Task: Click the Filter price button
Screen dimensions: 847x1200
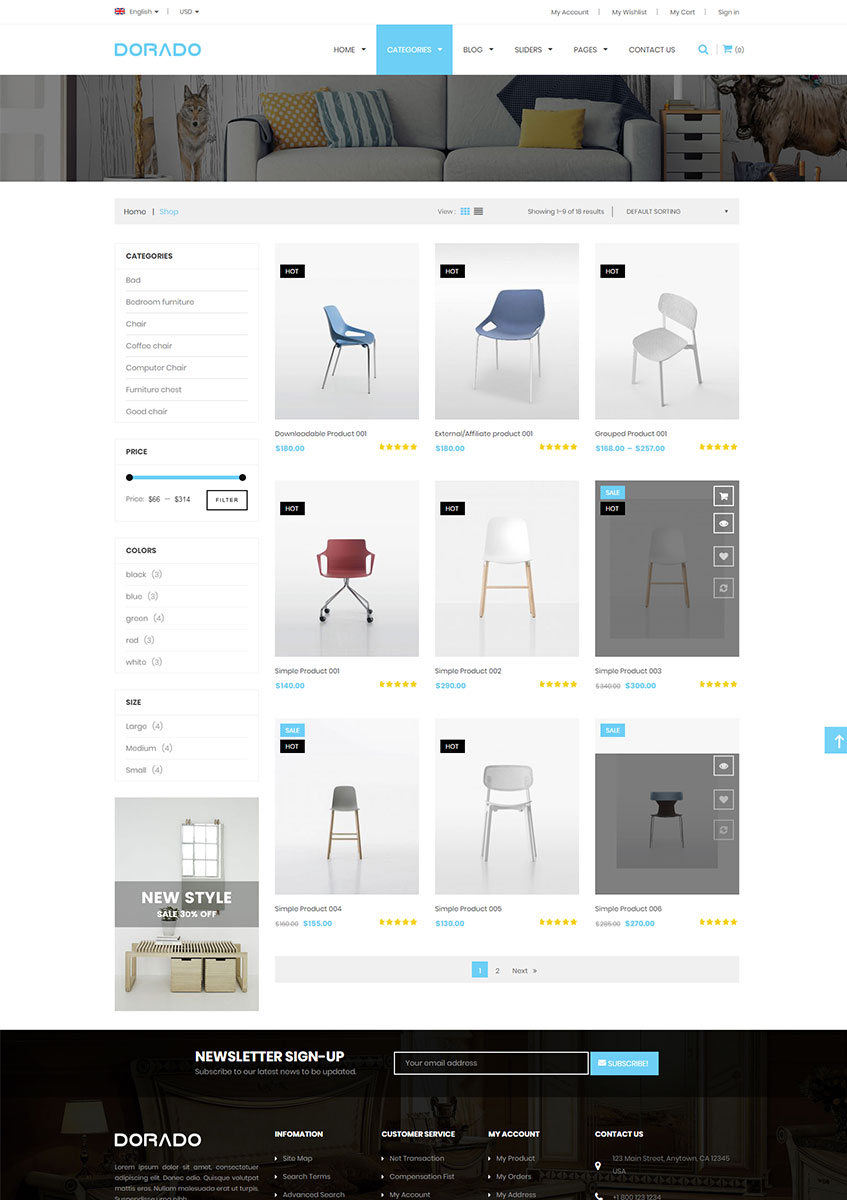Action: (x=227, y=500)
